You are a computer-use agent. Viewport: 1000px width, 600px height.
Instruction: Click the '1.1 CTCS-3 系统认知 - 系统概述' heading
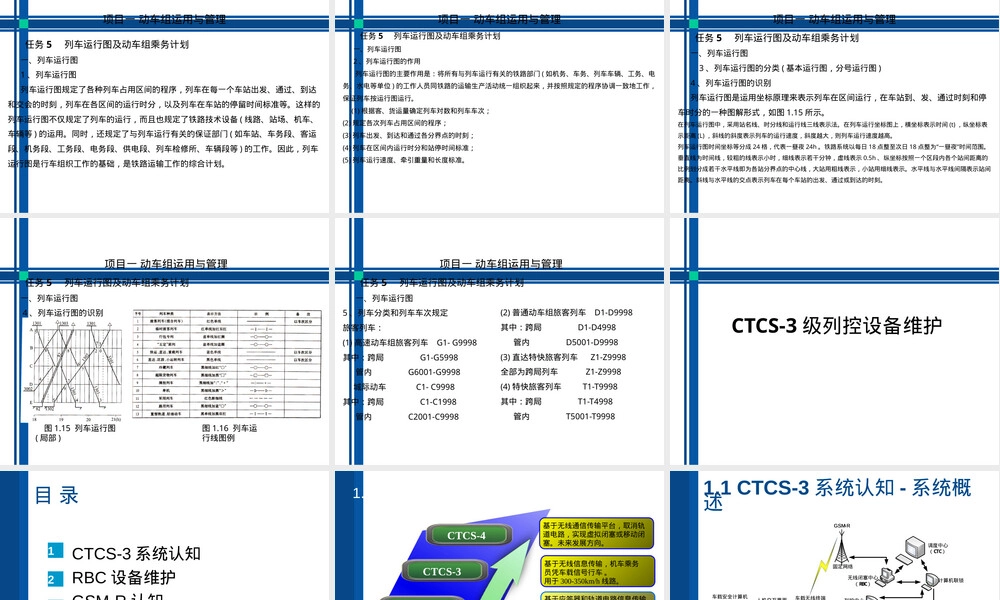point(837,495)
